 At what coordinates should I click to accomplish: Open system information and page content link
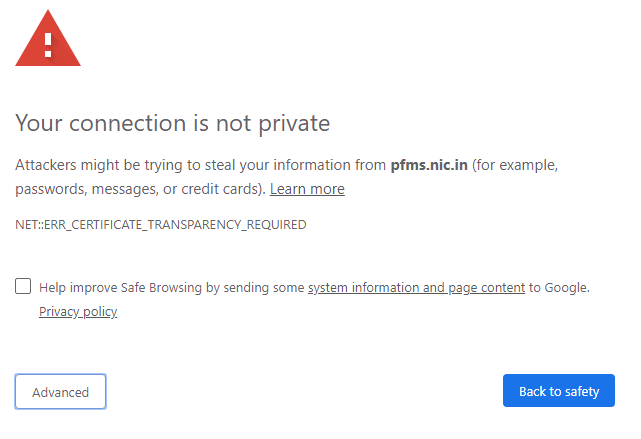(x=416, y=288)
